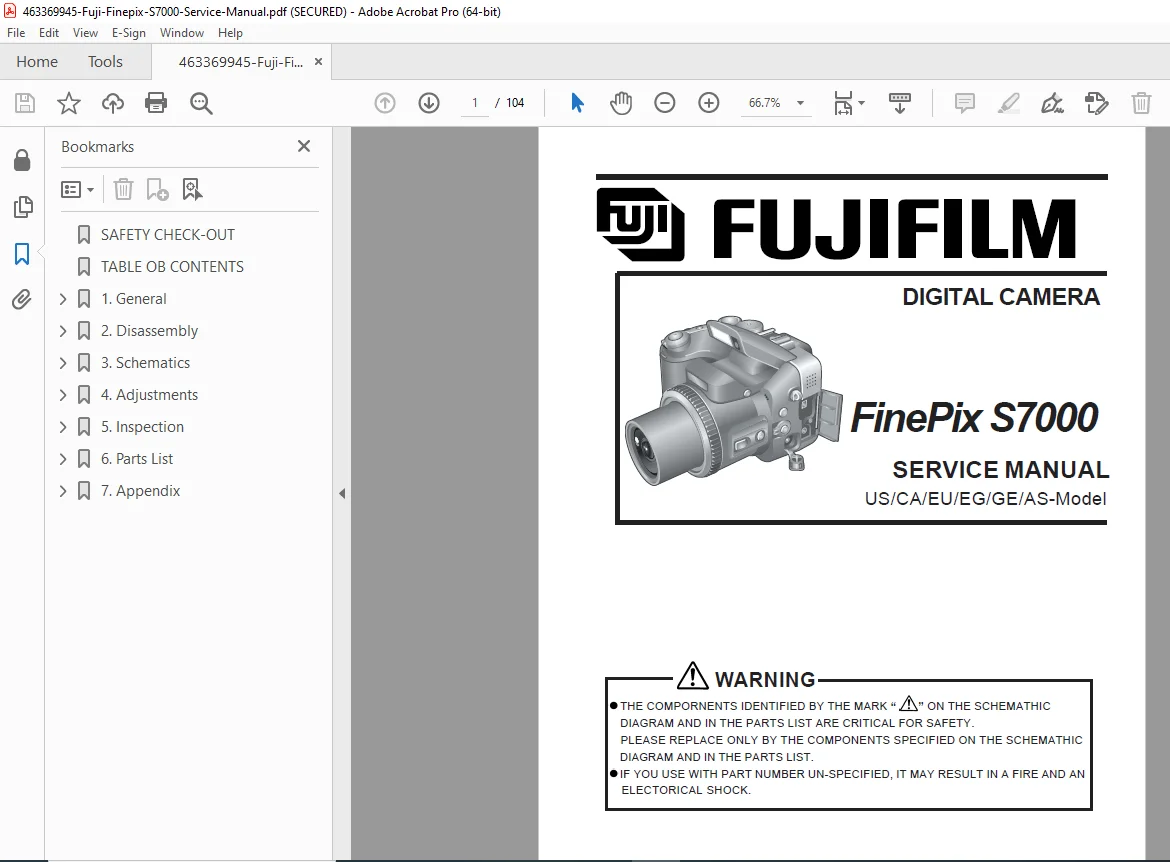Screen dimensions: 1170x862
Task: Activate the Hand pan tool
Action: [621, 103]
